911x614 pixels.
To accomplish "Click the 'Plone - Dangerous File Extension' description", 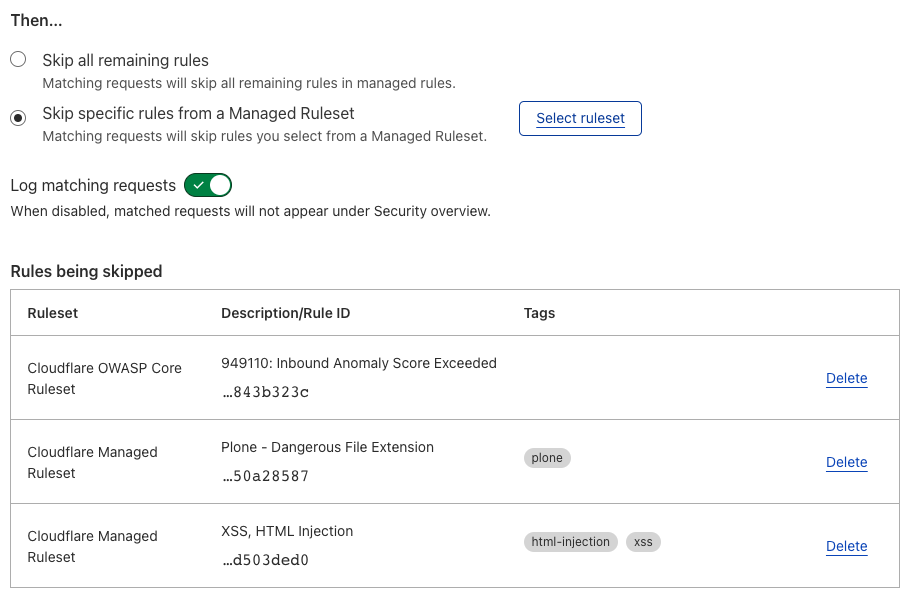I will click(327, 447).
